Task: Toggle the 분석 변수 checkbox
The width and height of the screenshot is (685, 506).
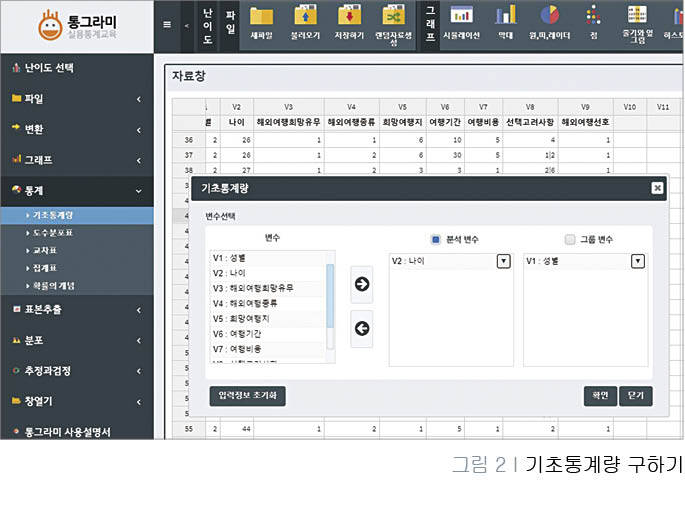Action: pos(436,239)
